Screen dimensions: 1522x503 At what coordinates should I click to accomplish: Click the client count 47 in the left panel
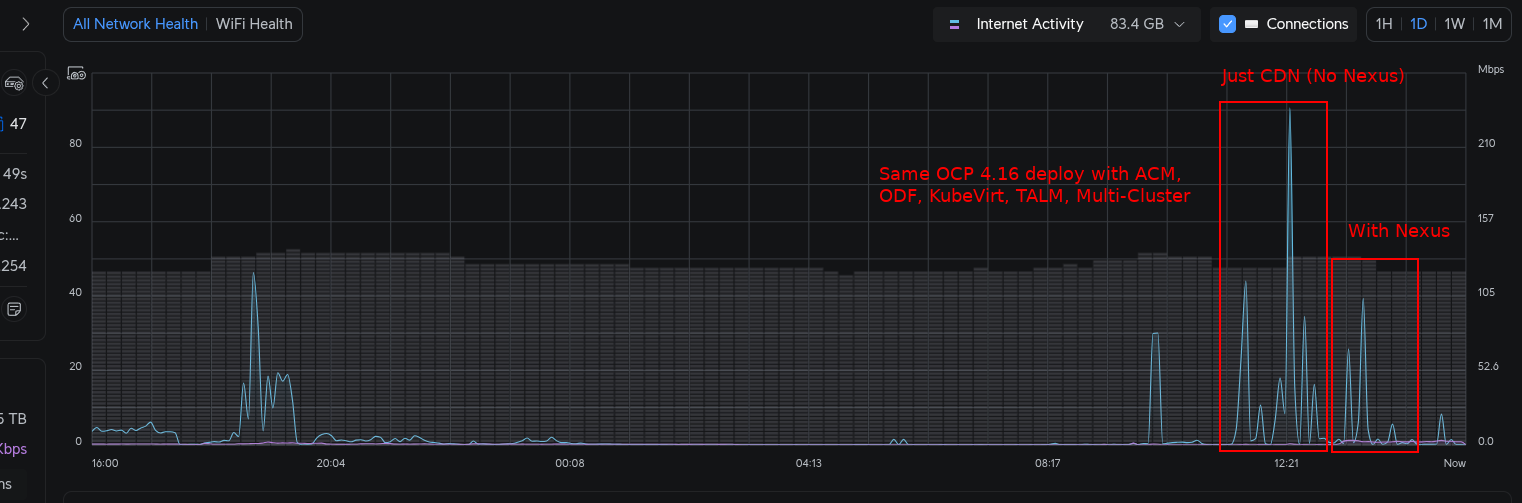[18, 124]
